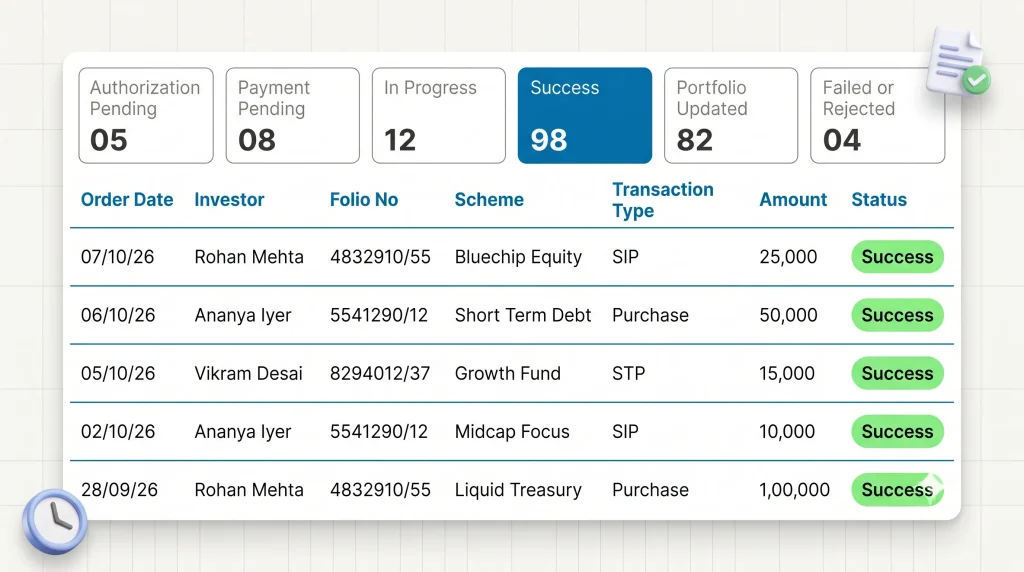Viewport: 1024px width, 572px height.
Task: Click SIP type in Midcap Focus row
Action: [x=625, y=431]
